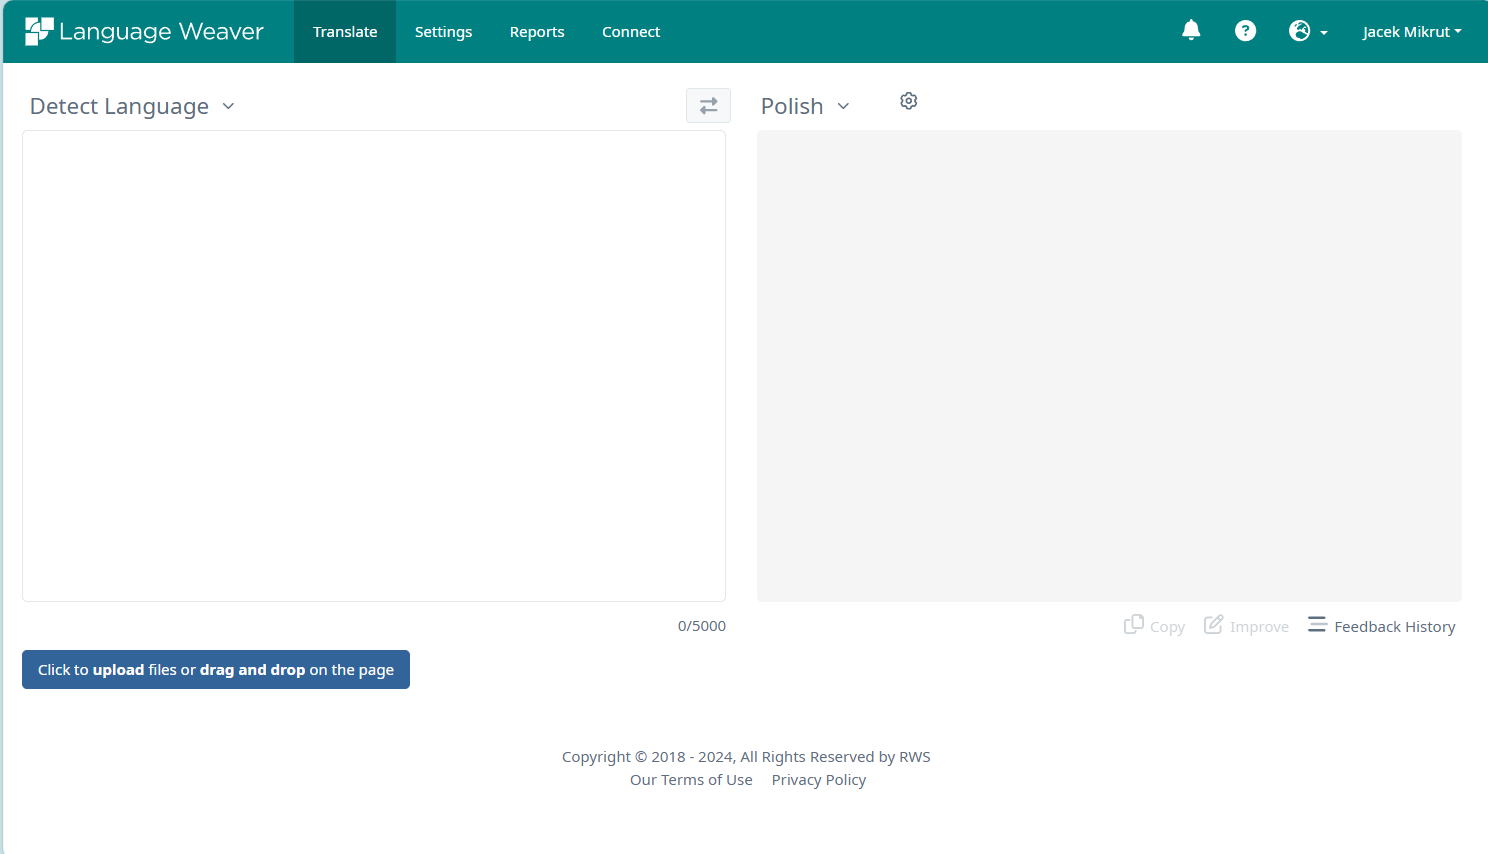Open the Jacek Mikrut account menu
Screen dimensions: 1488x854
[1411, 31]
